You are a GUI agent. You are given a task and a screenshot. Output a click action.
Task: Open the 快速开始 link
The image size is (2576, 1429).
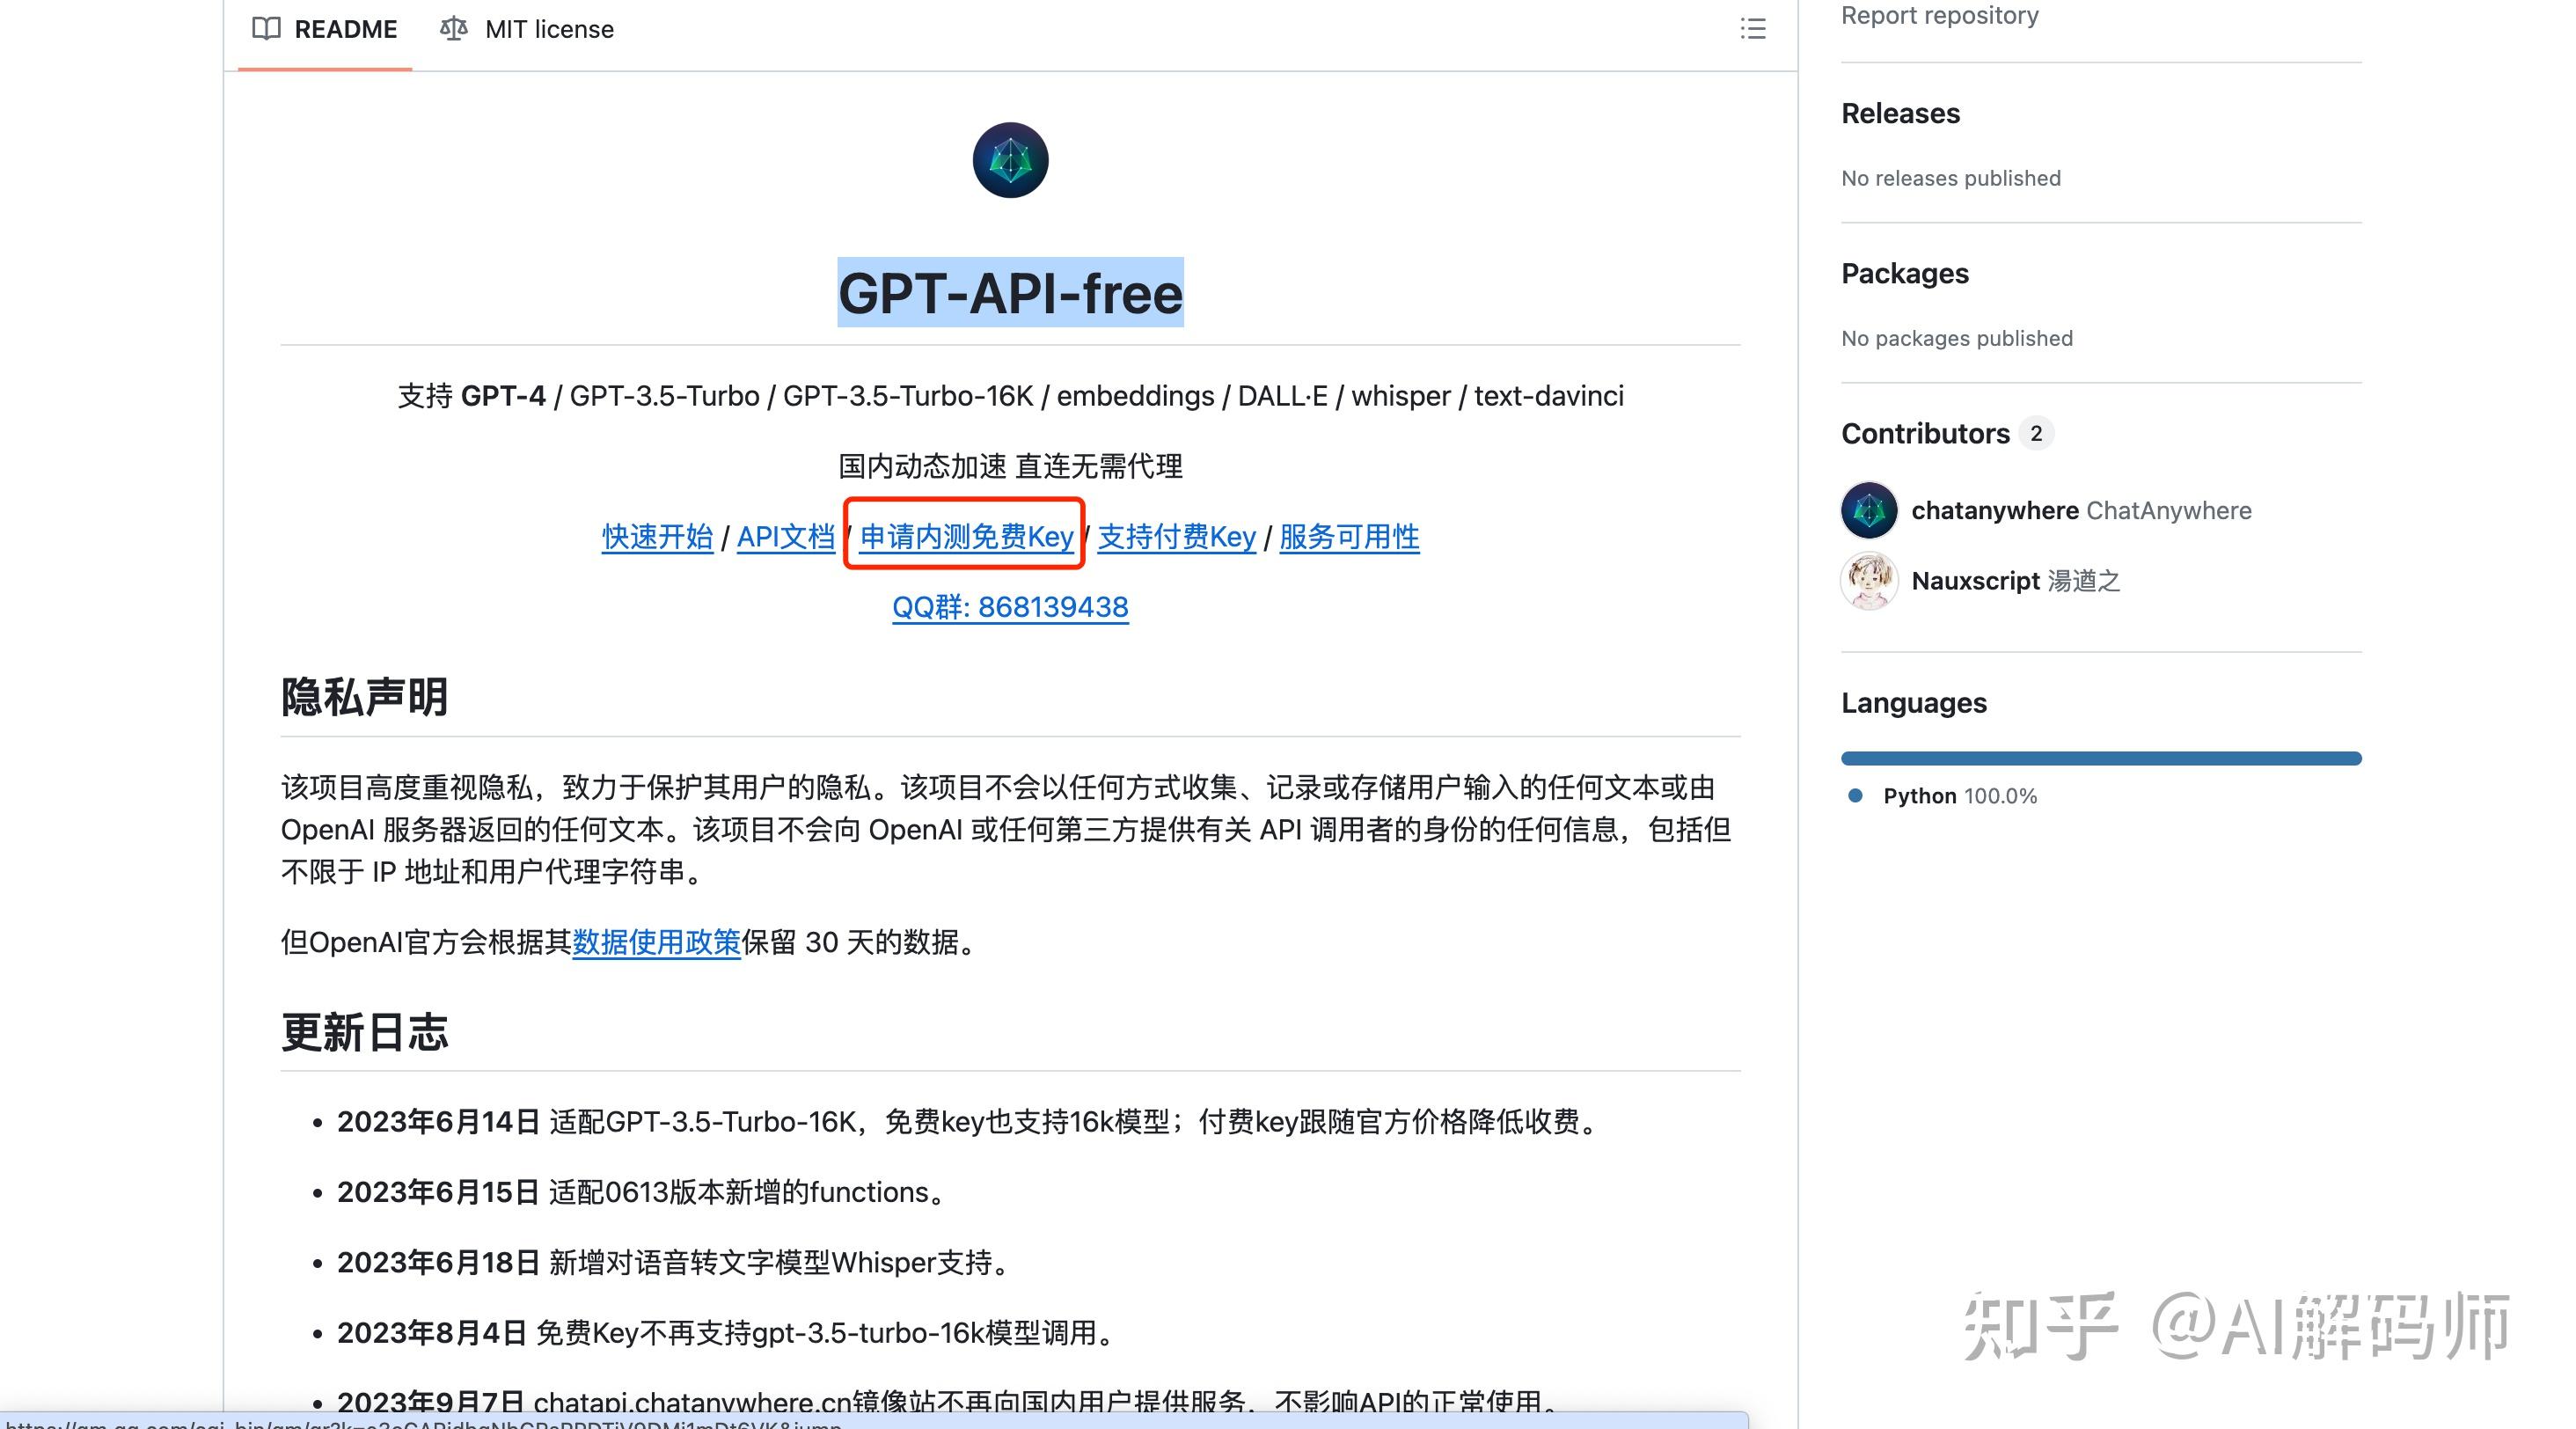coord(656,537)
